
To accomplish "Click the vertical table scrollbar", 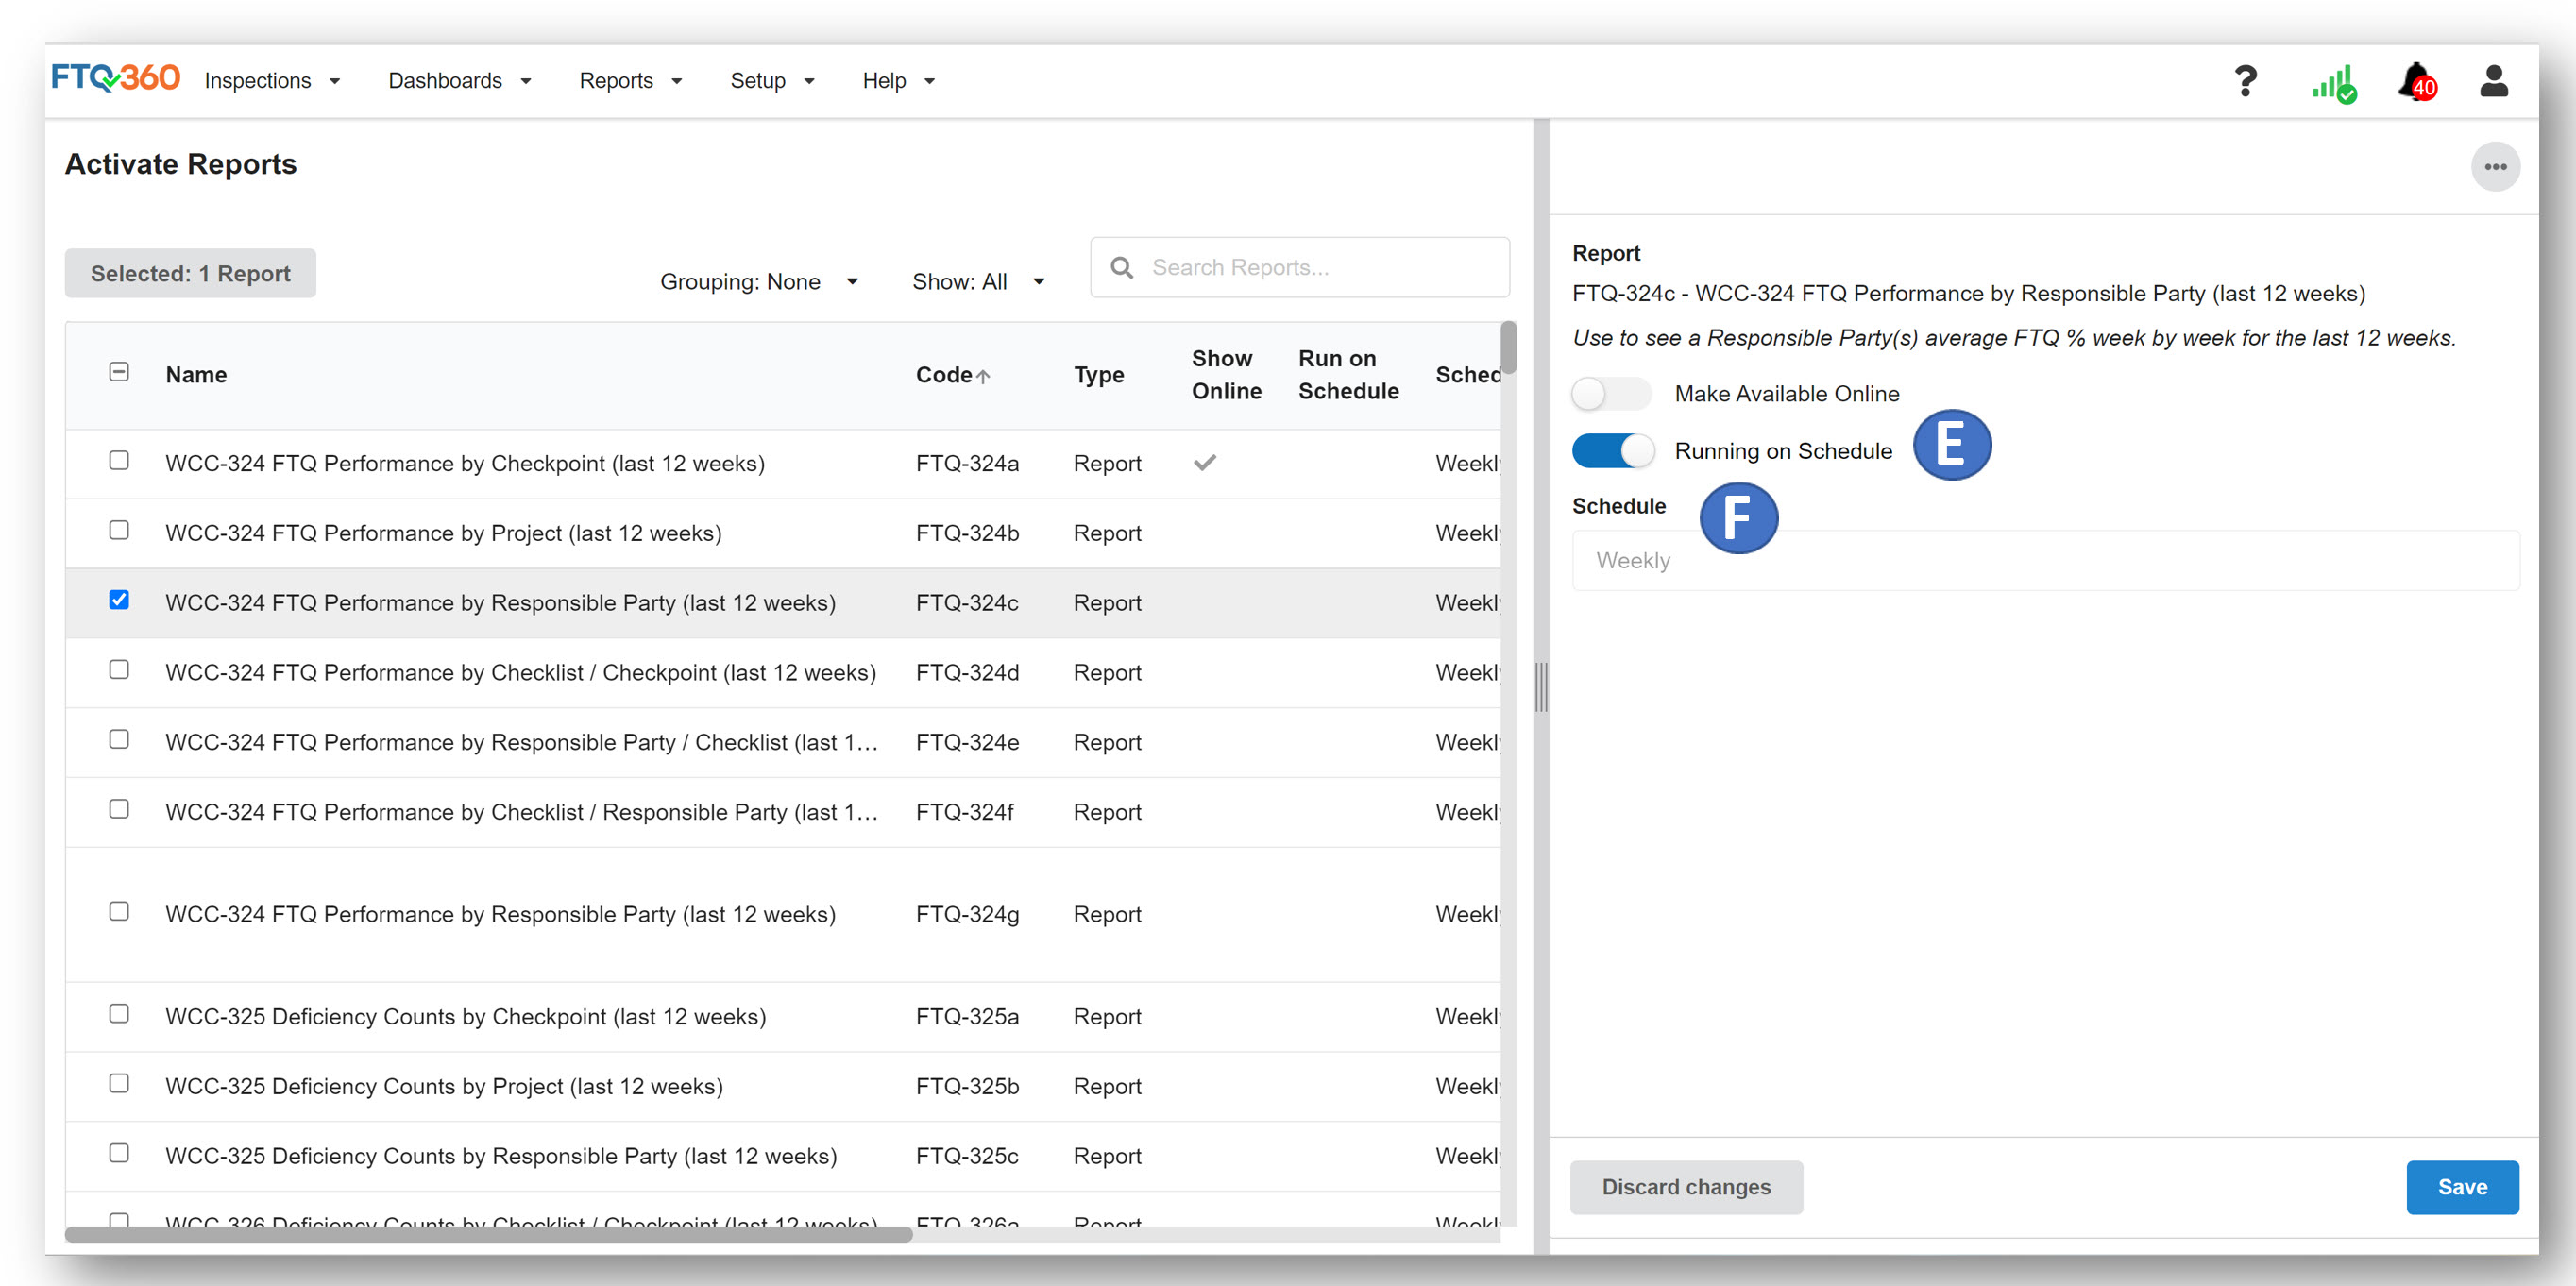I will 1508,347.
